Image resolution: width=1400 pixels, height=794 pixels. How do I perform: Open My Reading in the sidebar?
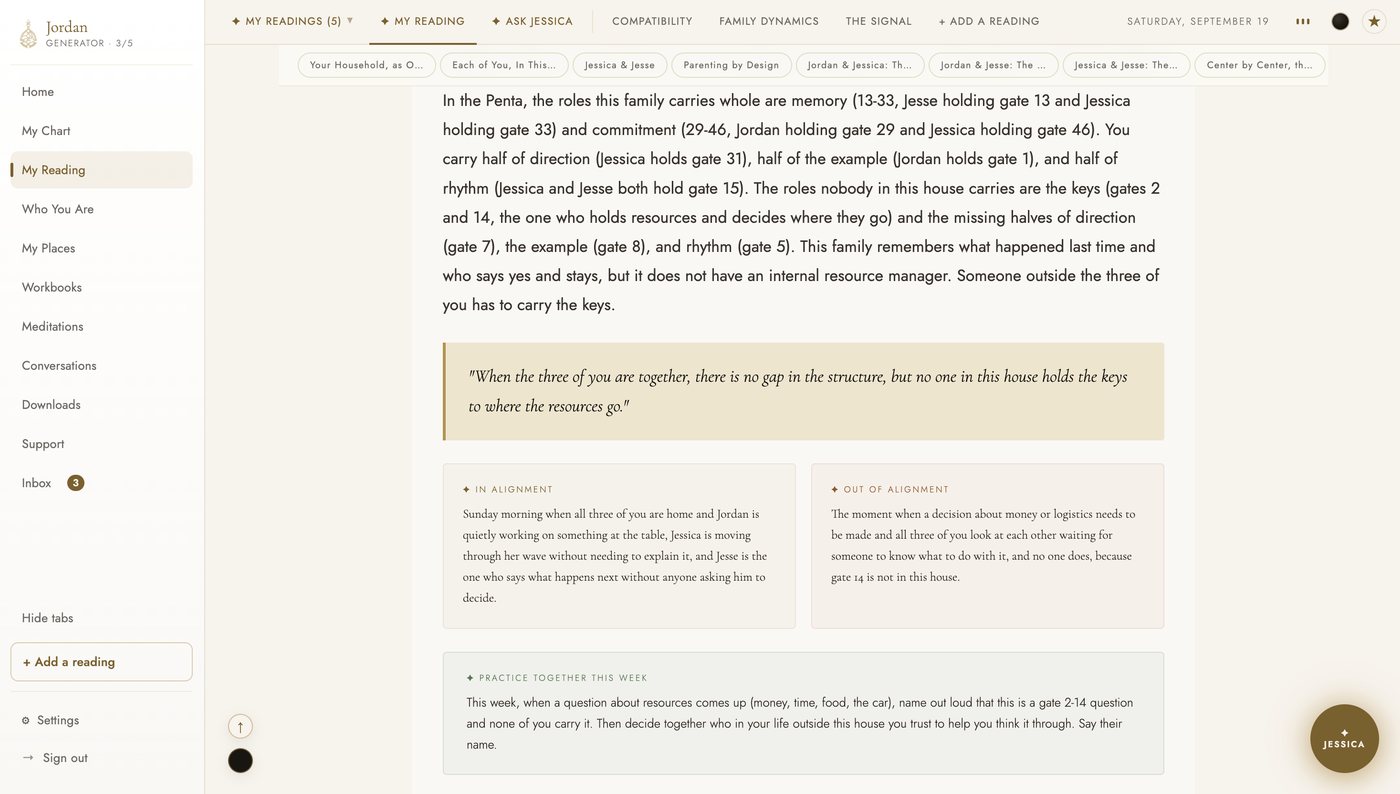click(101, 170)
